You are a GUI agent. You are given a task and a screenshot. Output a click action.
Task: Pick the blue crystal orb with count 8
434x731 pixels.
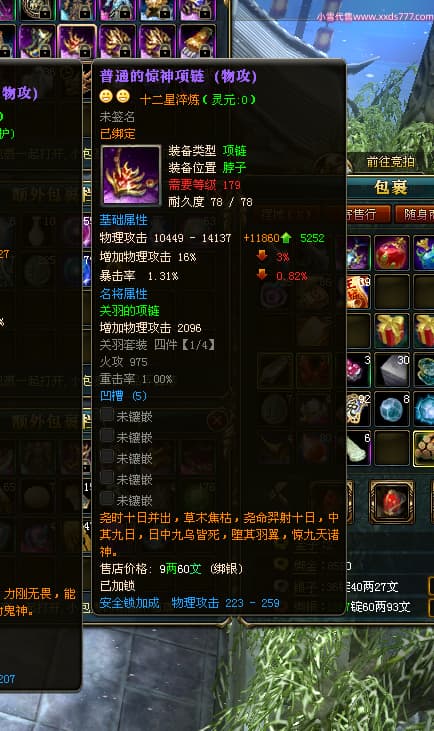pos(392,409)
